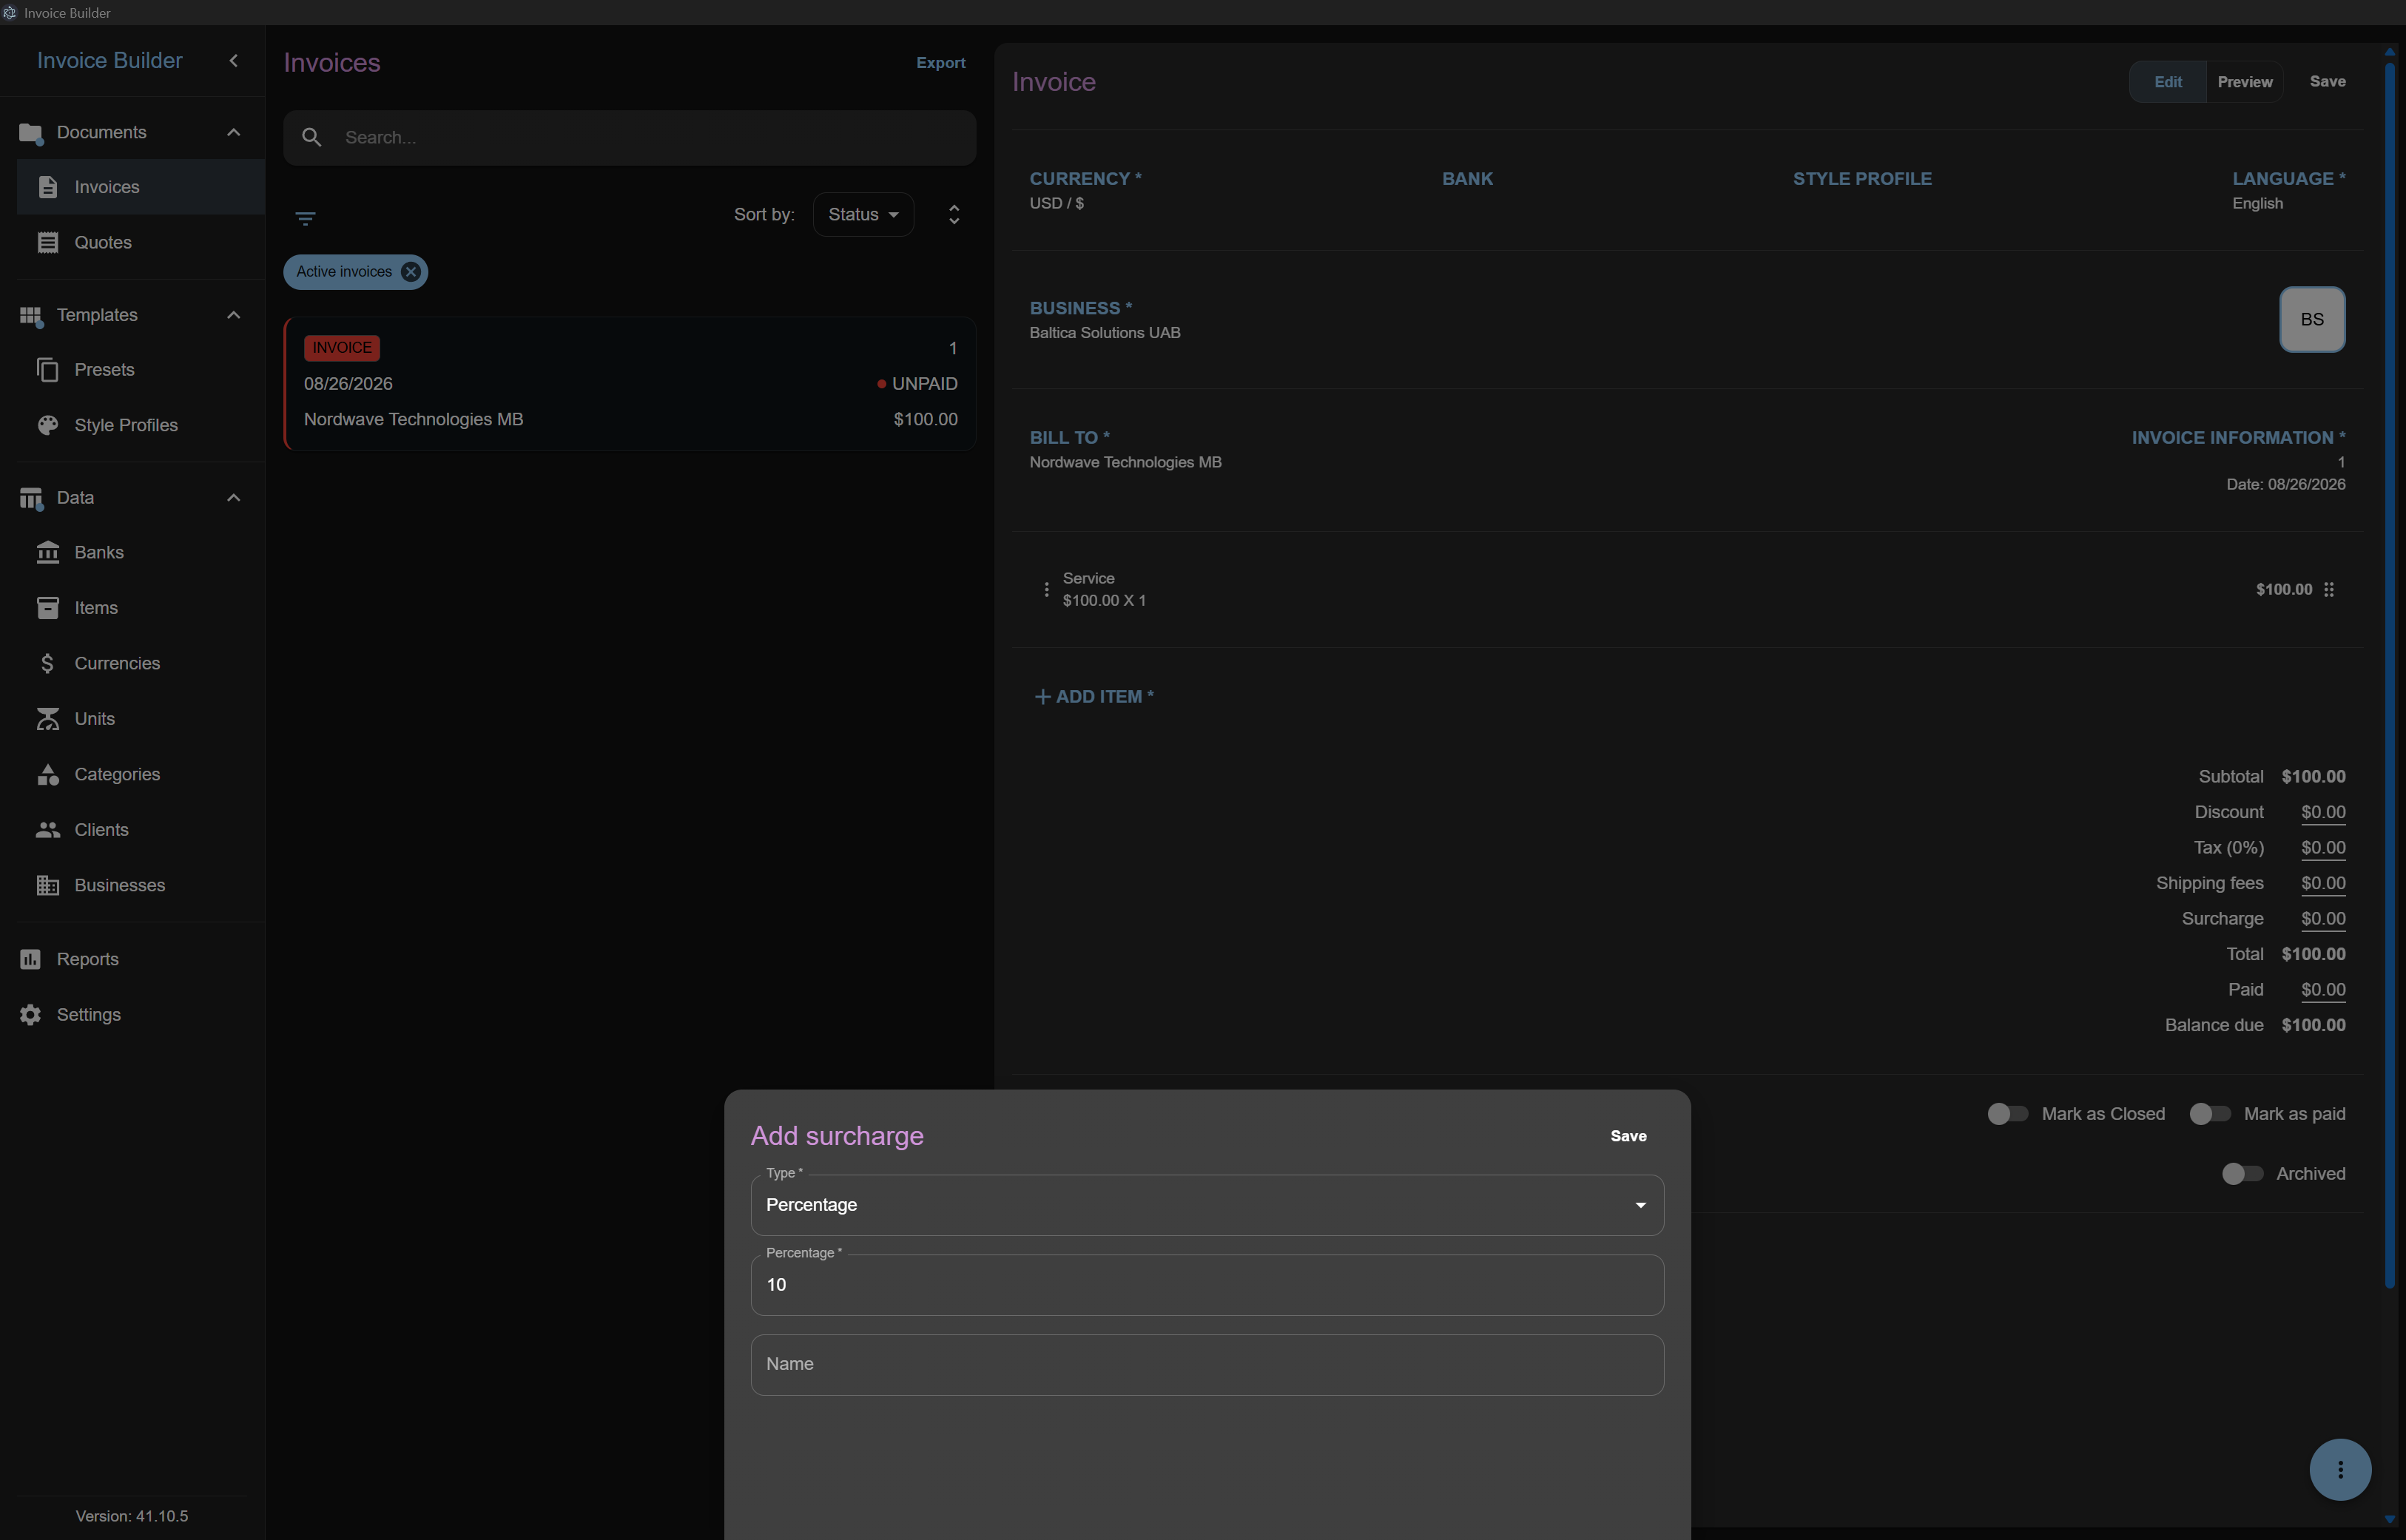Click the BS business avatar

(x=2312, y=320)
